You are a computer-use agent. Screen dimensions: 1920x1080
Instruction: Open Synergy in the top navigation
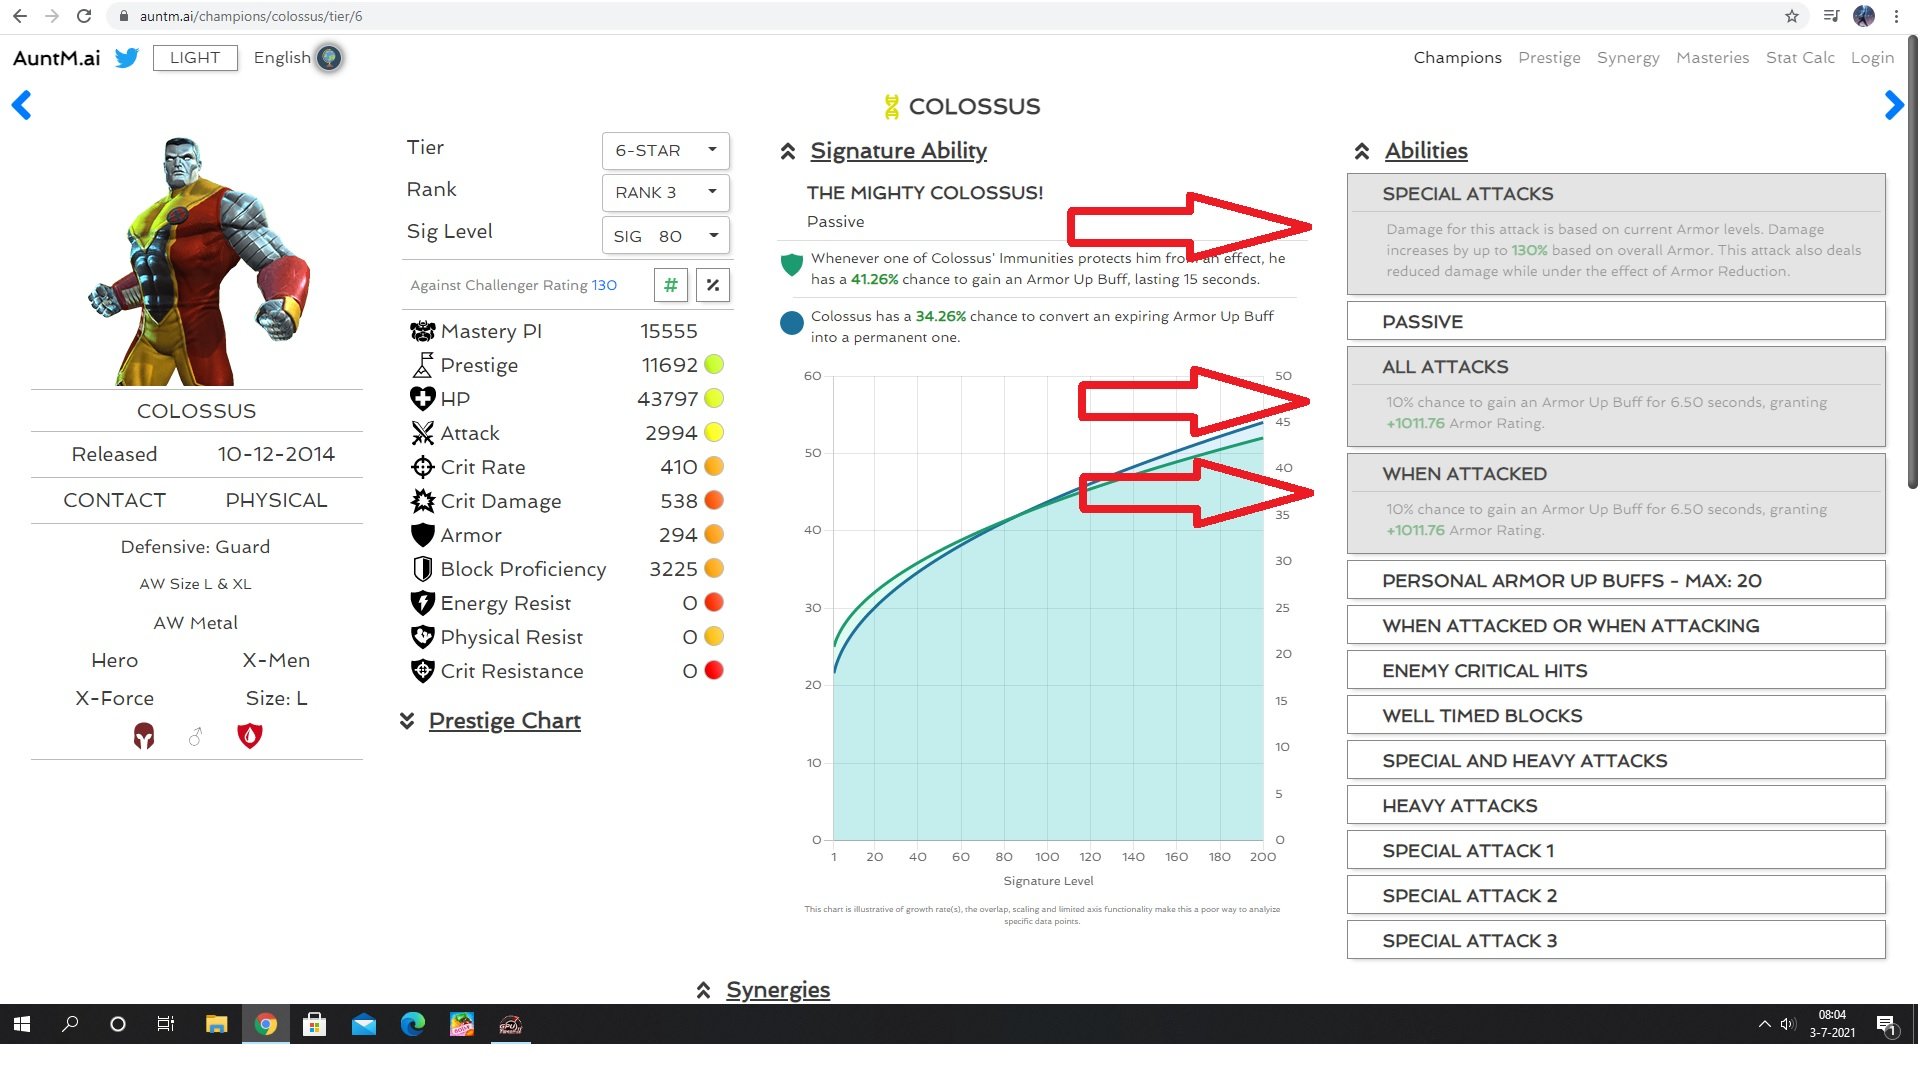[1628, 58]
